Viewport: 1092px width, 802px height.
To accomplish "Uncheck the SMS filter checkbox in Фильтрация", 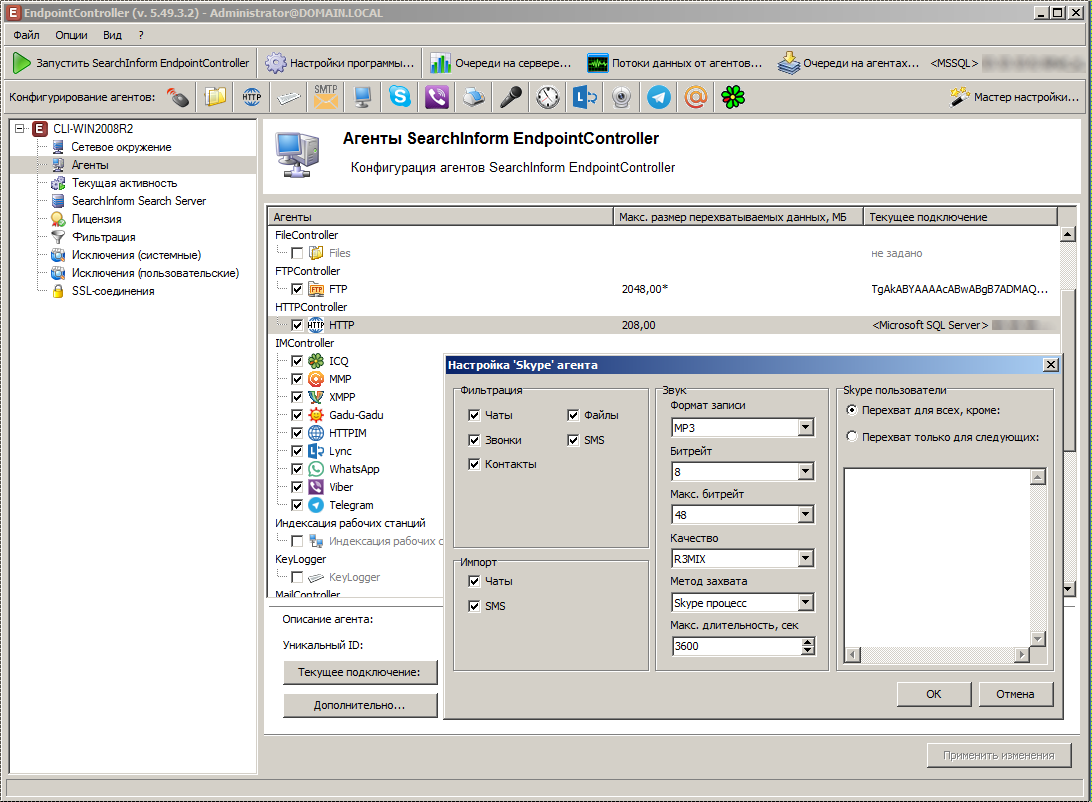I will pyautogui.click(x=573, y=440).
